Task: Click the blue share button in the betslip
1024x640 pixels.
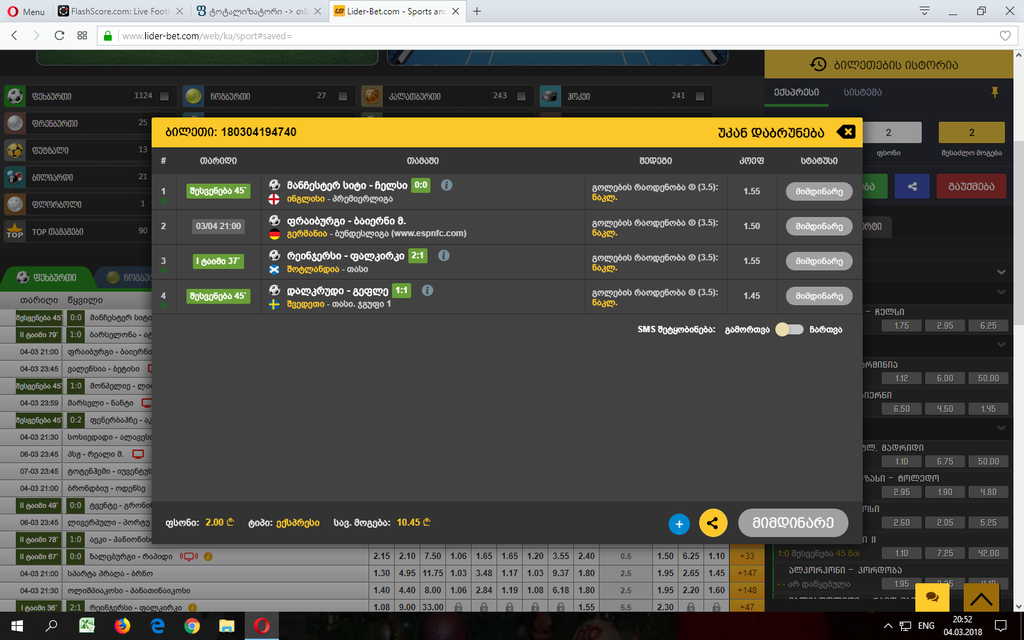Action: tap(912, 186)
